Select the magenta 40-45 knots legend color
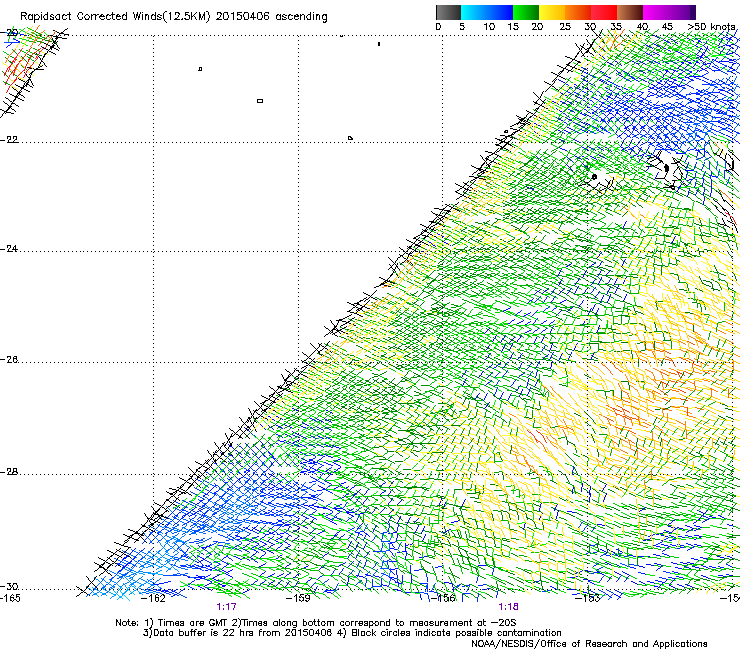 [656, 12]
